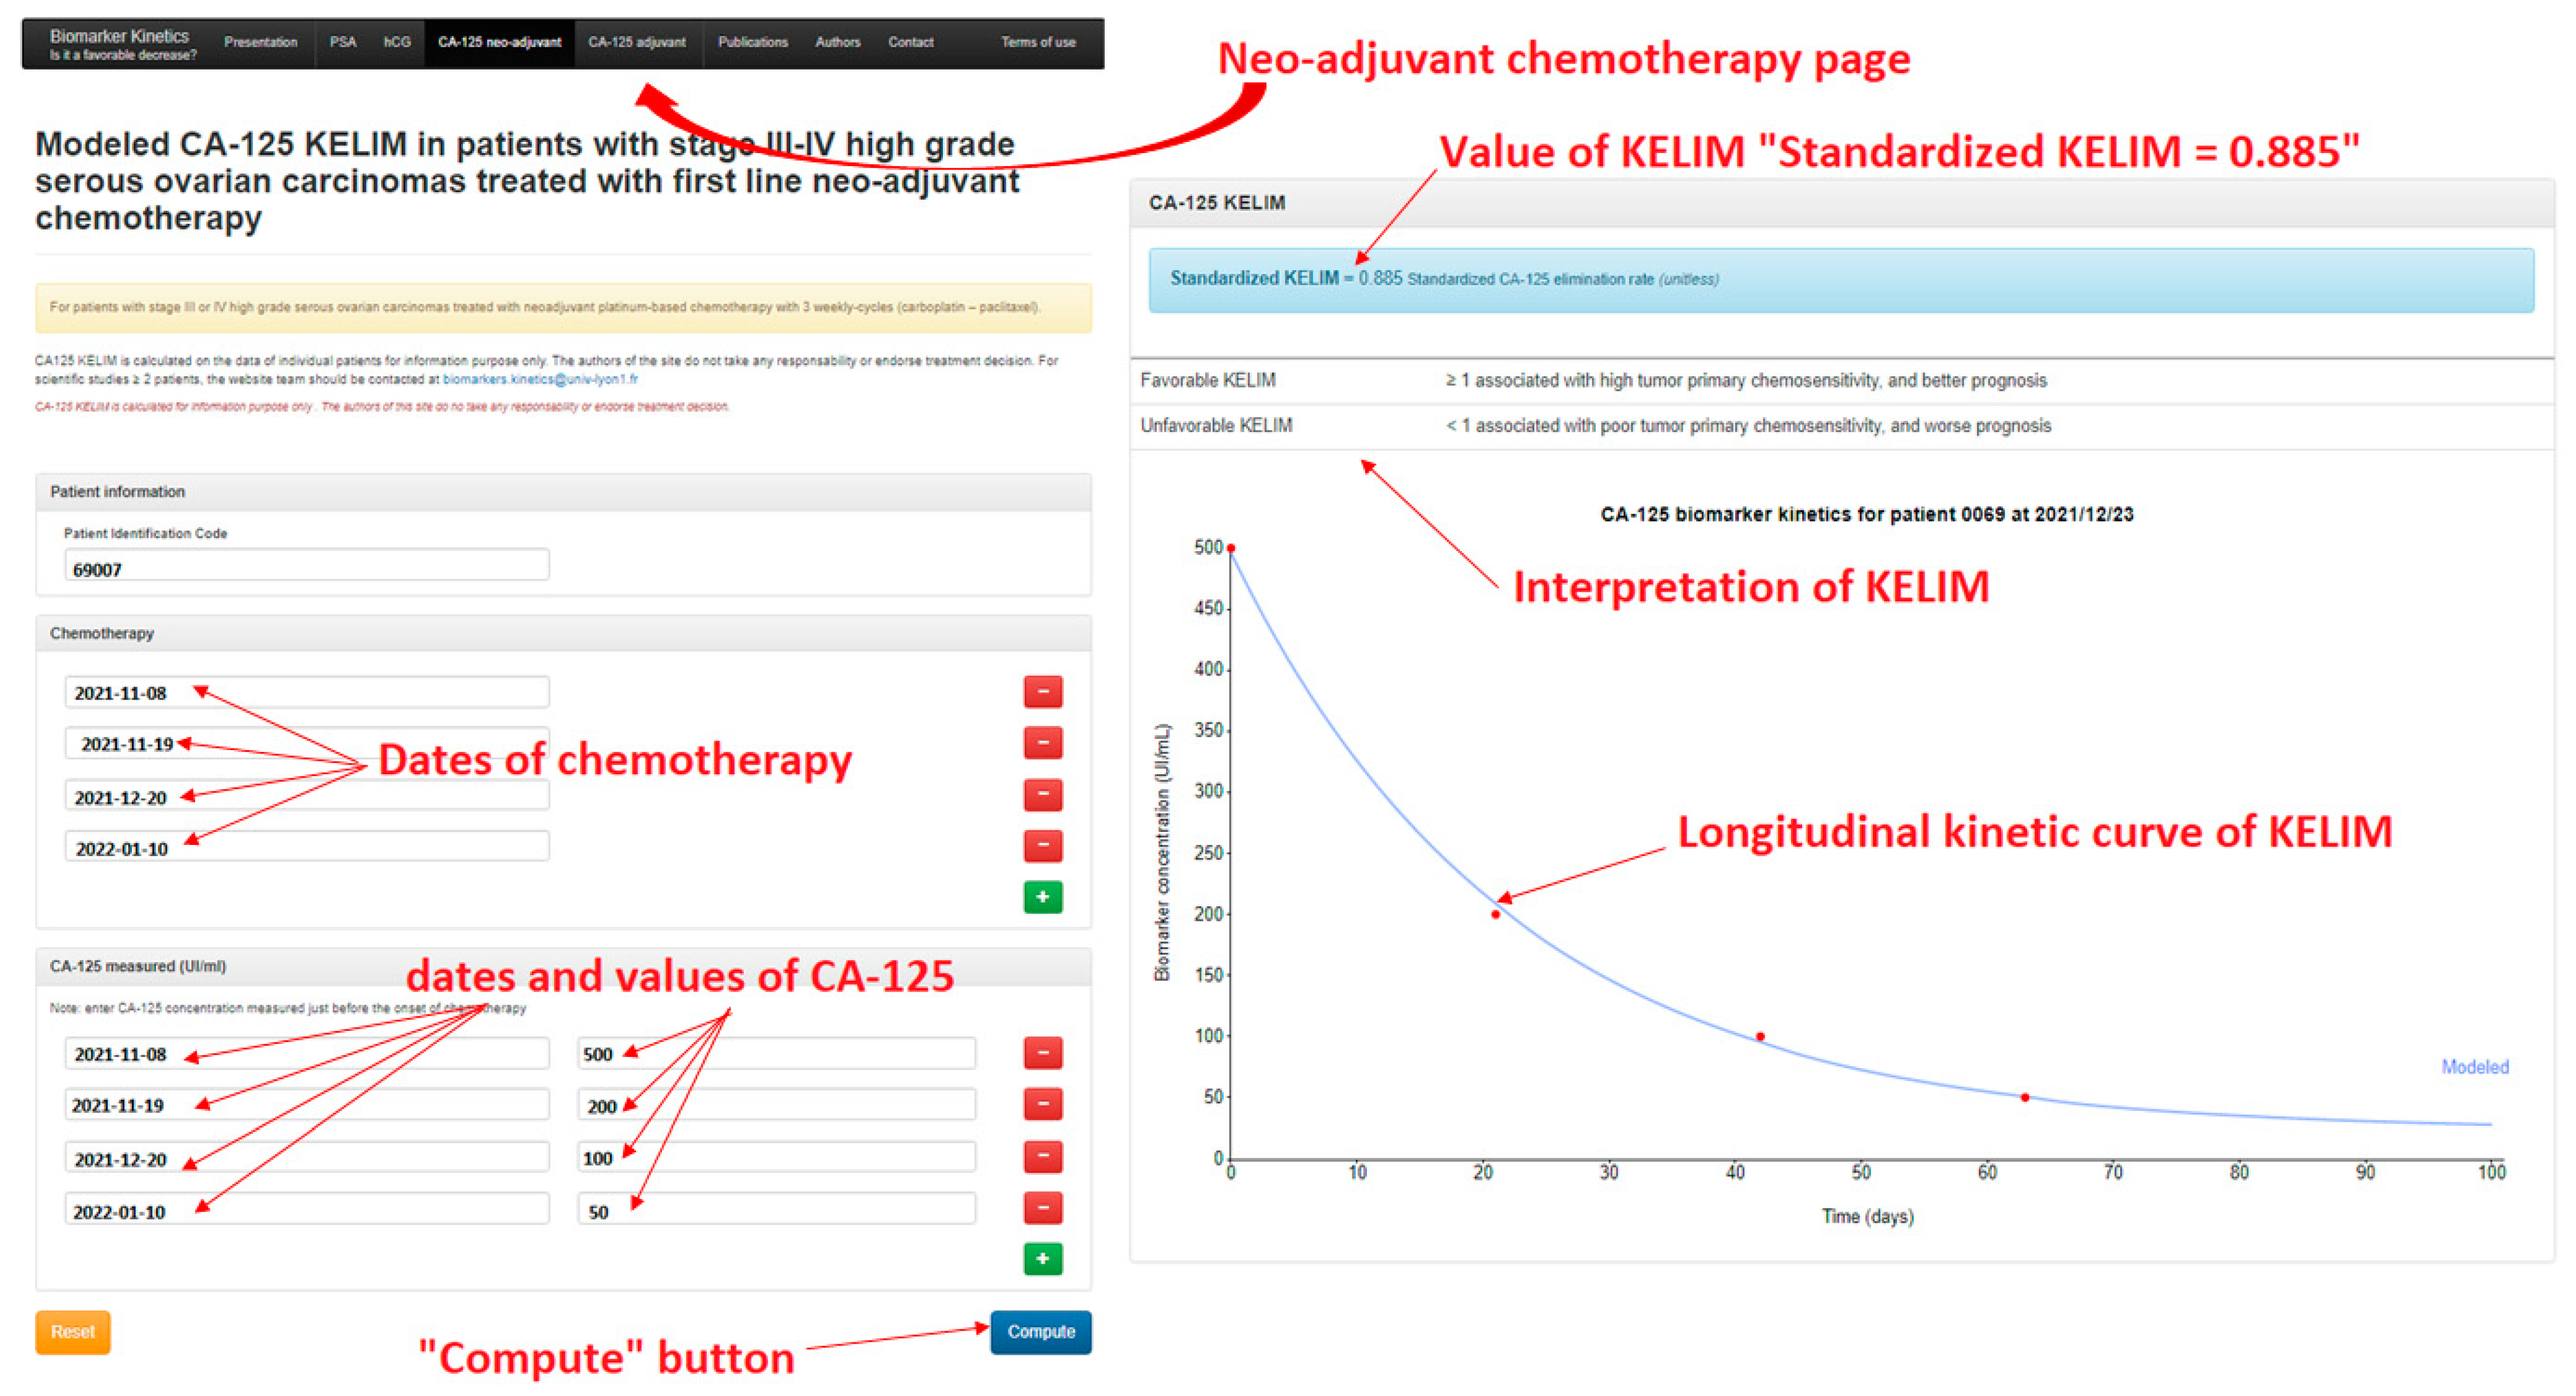Open the PSA navigation item
This screenshot has height=1396, width=2576.
pyautogui.click(x=343, y=42)
